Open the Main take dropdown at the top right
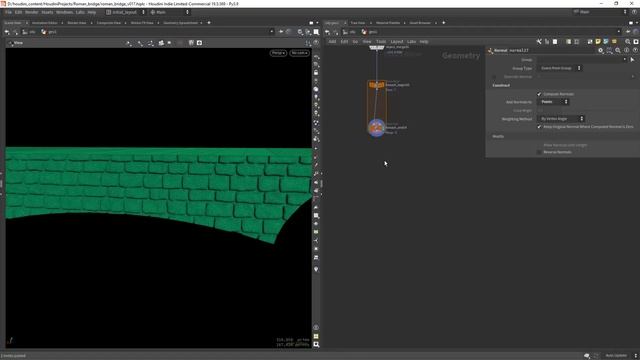640x360 pixels. pyautogui.click(x=600, y=12)
